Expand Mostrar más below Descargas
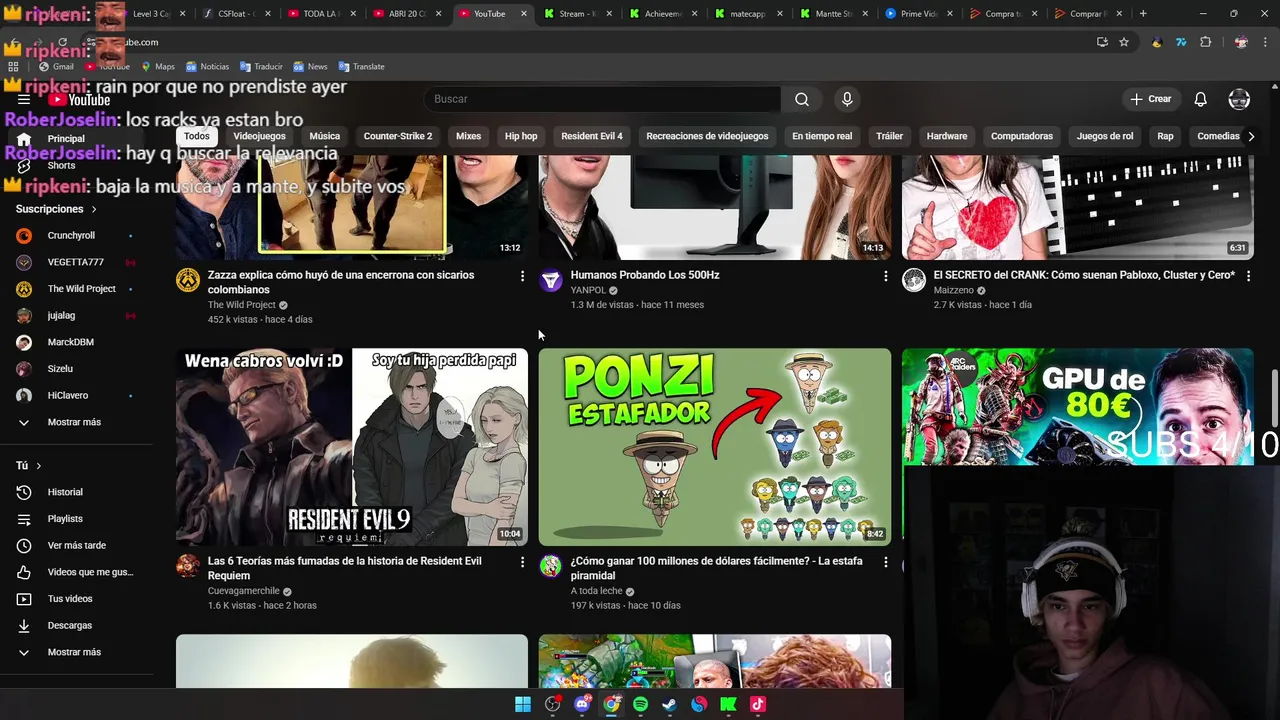Image resolution: width=1280 pixels, height=720 pixels. [x=76, y=652]
